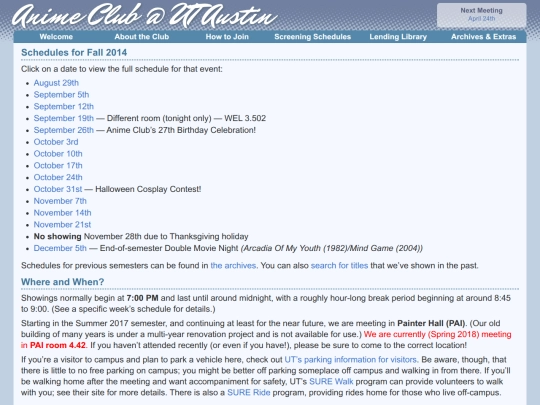Click the 'Where and When?' heading
The height and width of the screenshot is (405, 540).
[62, 282]
